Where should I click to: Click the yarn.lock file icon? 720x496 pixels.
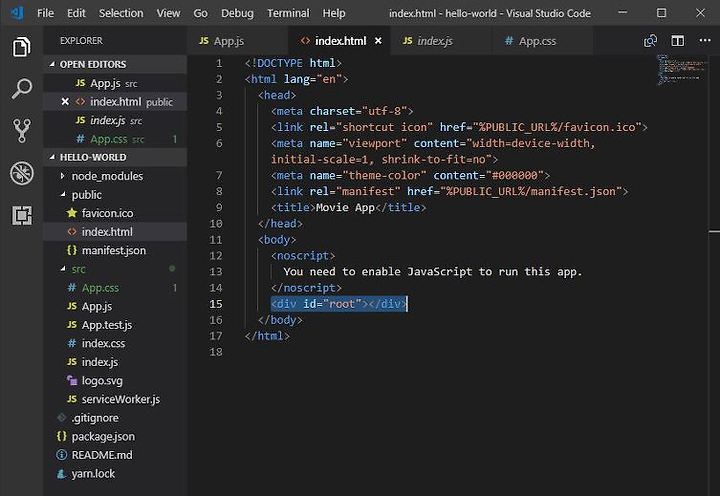(61, 473)
